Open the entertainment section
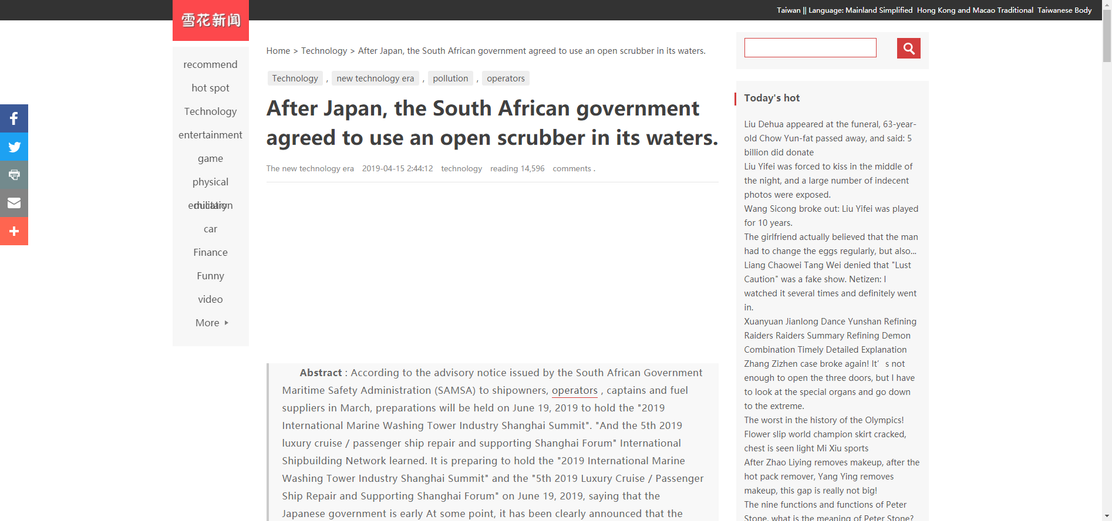Viewport: 1112px width, 521px height. coord(211,135)
